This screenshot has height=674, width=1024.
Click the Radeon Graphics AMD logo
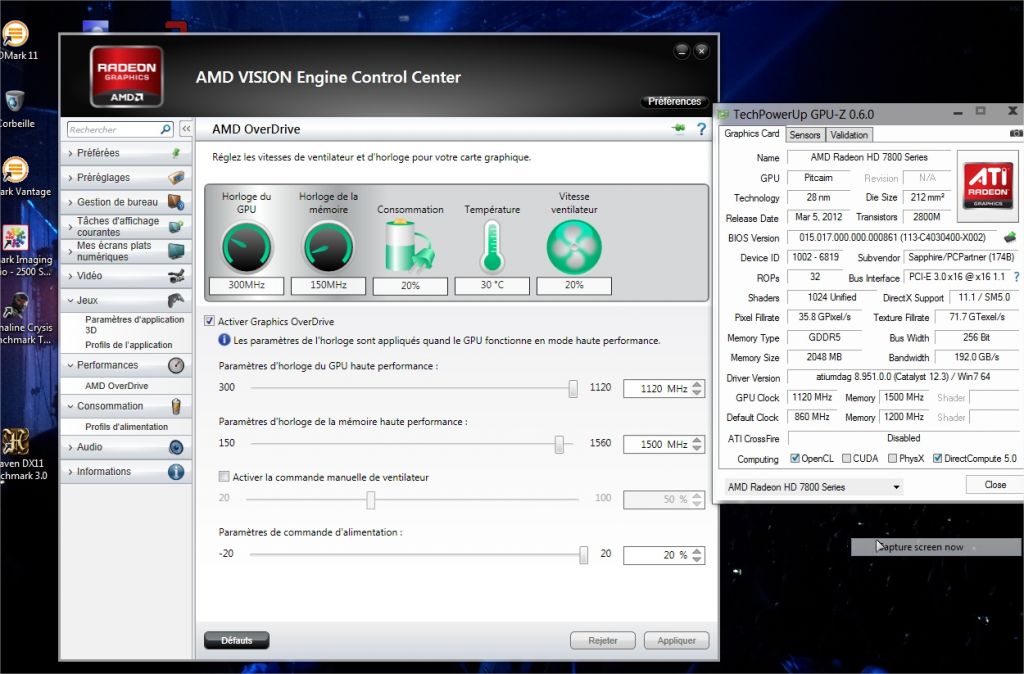127,76
